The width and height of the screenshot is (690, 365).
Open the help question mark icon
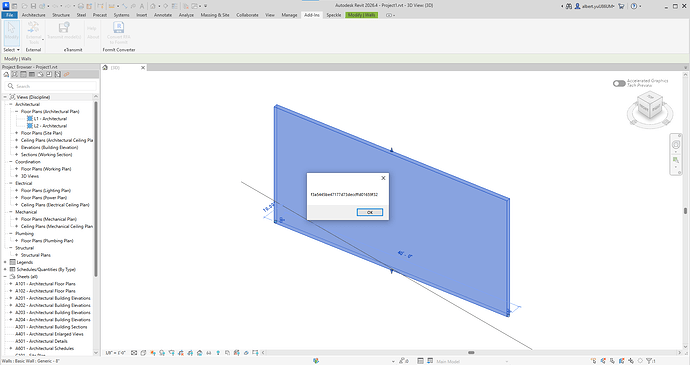coord(634,6)
